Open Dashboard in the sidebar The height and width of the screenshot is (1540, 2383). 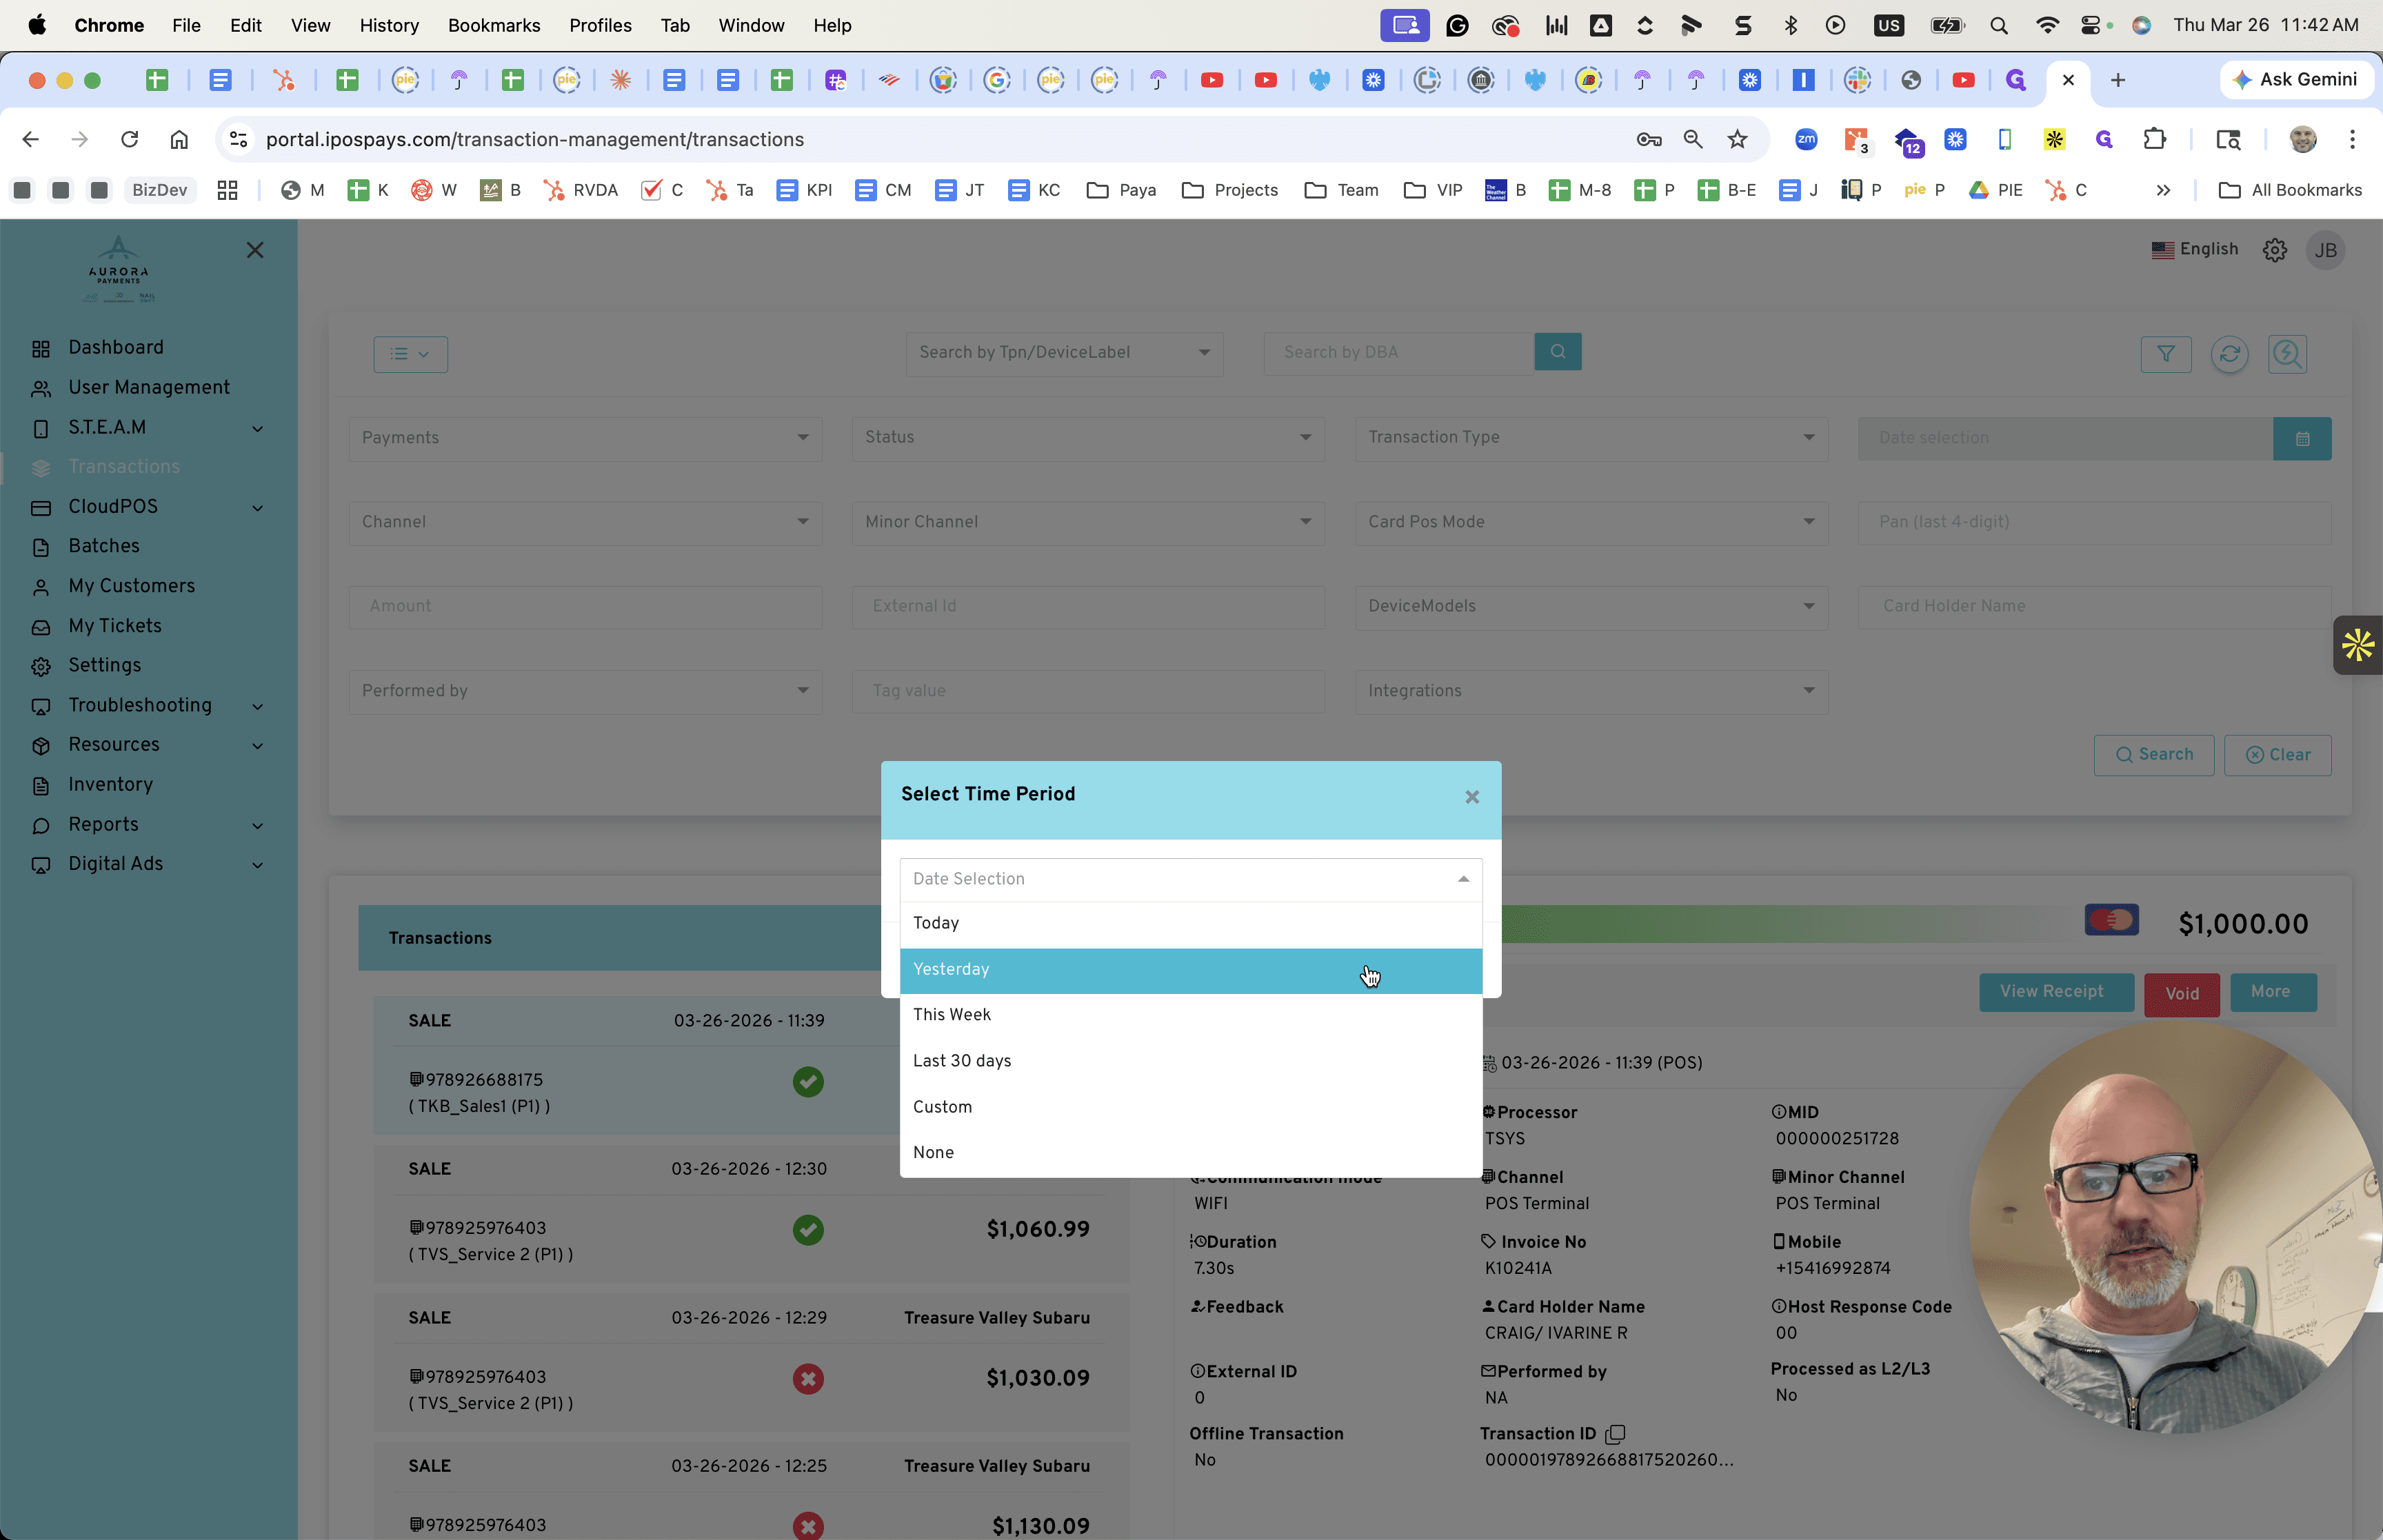pyautogui.click(x=115, y=347)
